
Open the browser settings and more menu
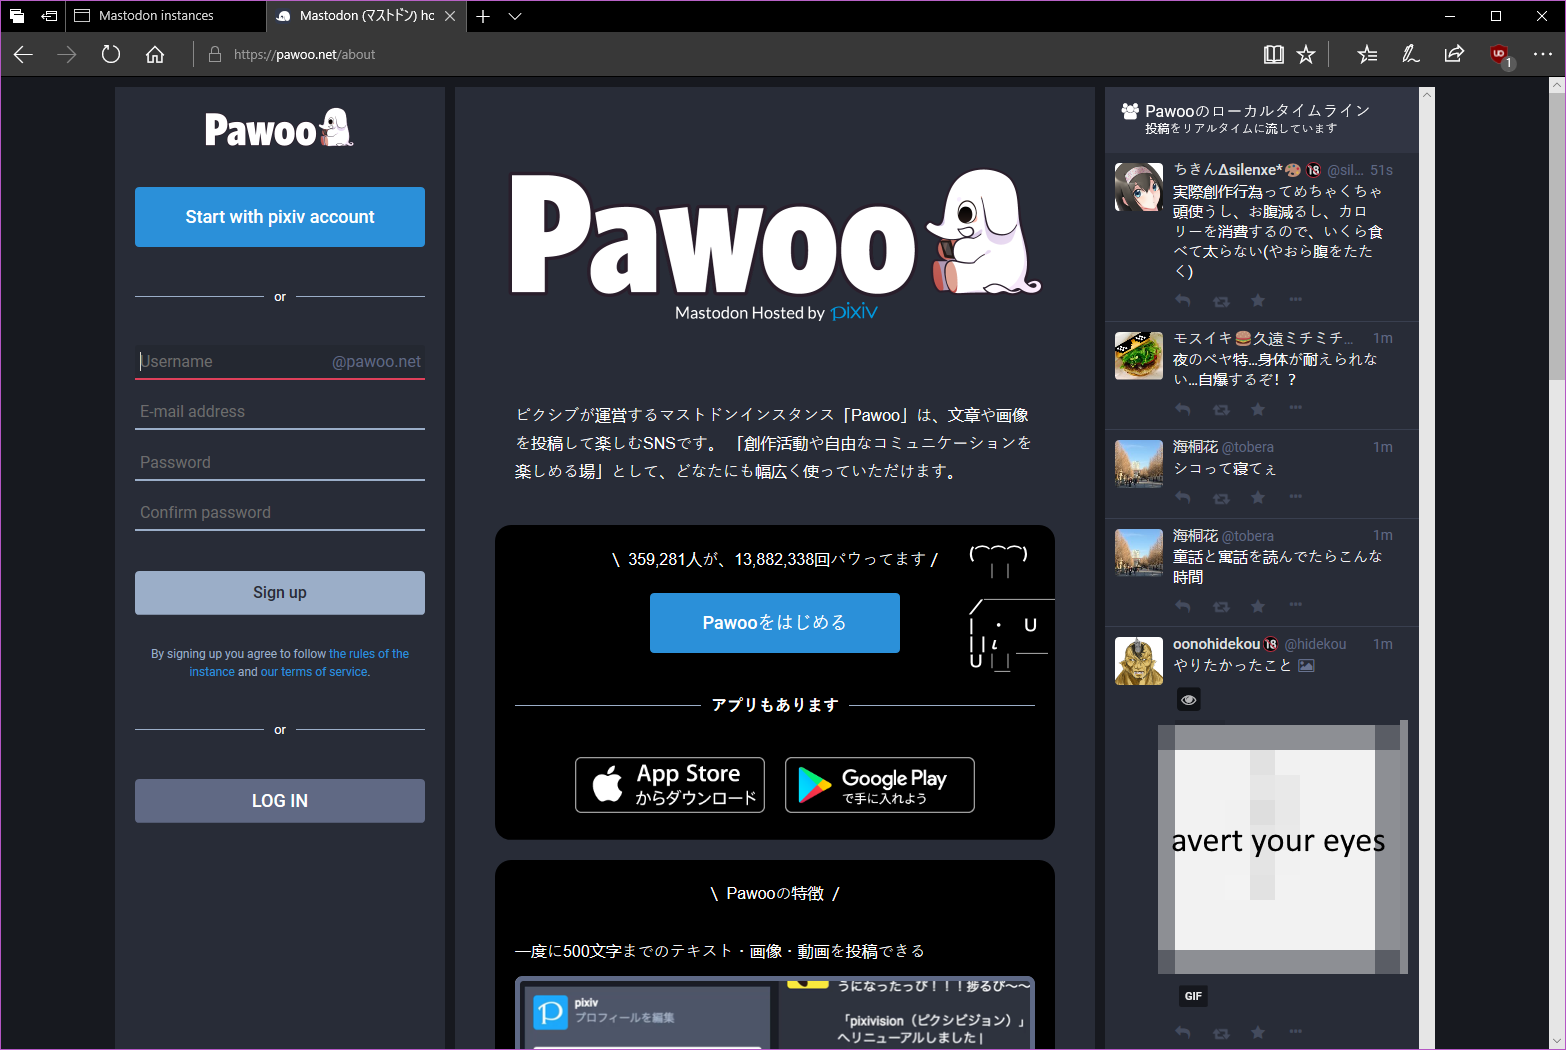1543,55
